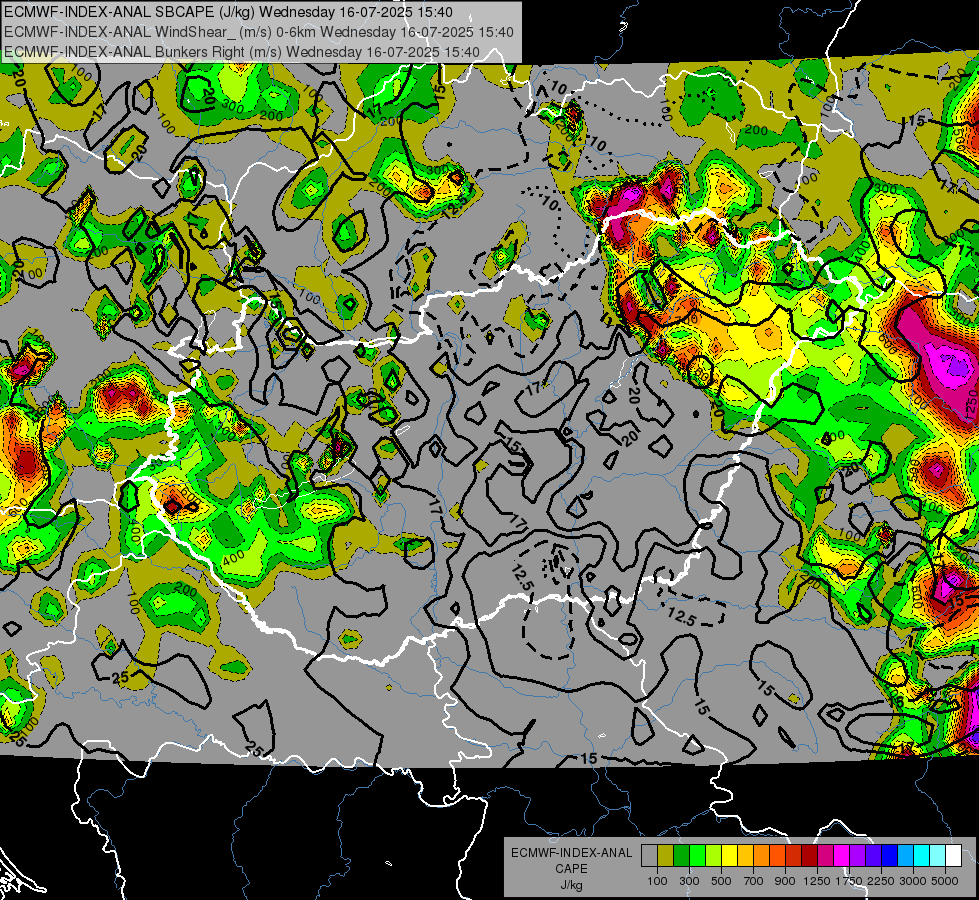Click the 500 value on legend scale
This screenshot has height=900, width=979.
(x=721, y=881)
